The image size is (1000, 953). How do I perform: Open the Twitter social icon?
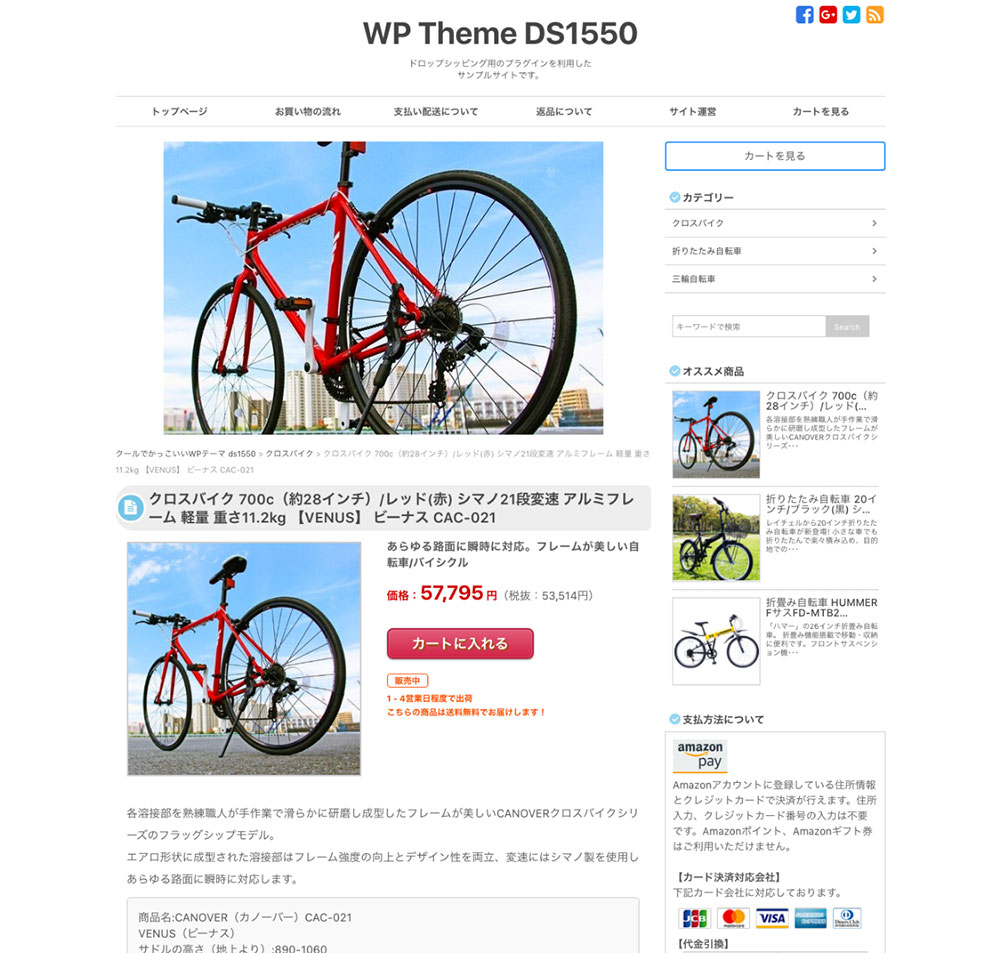click(851, 15)
